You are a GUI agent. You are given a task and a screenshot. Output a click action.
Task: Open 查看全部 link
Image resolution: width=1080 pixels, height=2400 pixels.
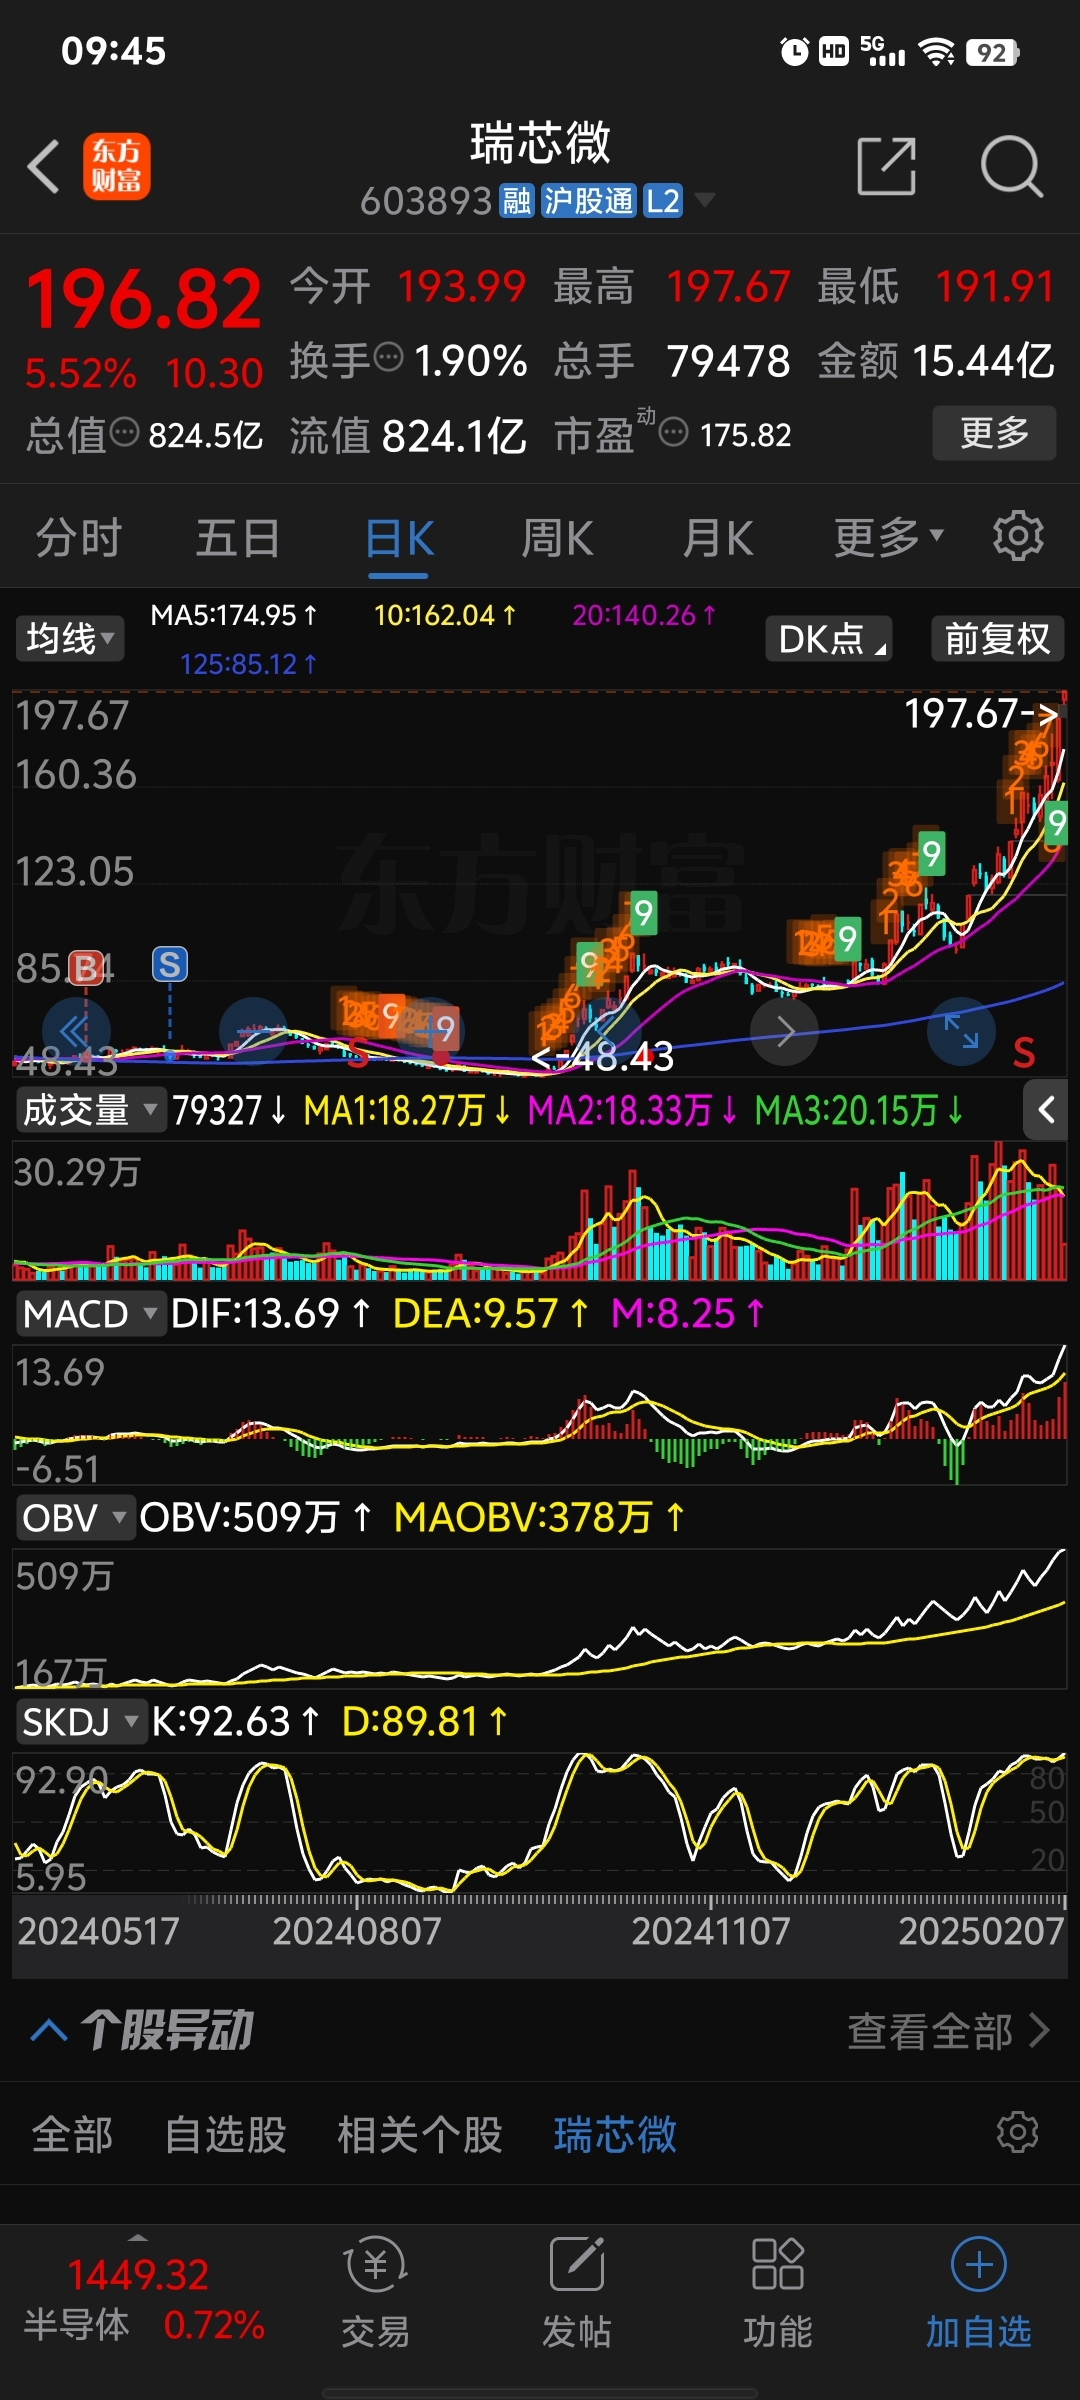click(948, 2031)
